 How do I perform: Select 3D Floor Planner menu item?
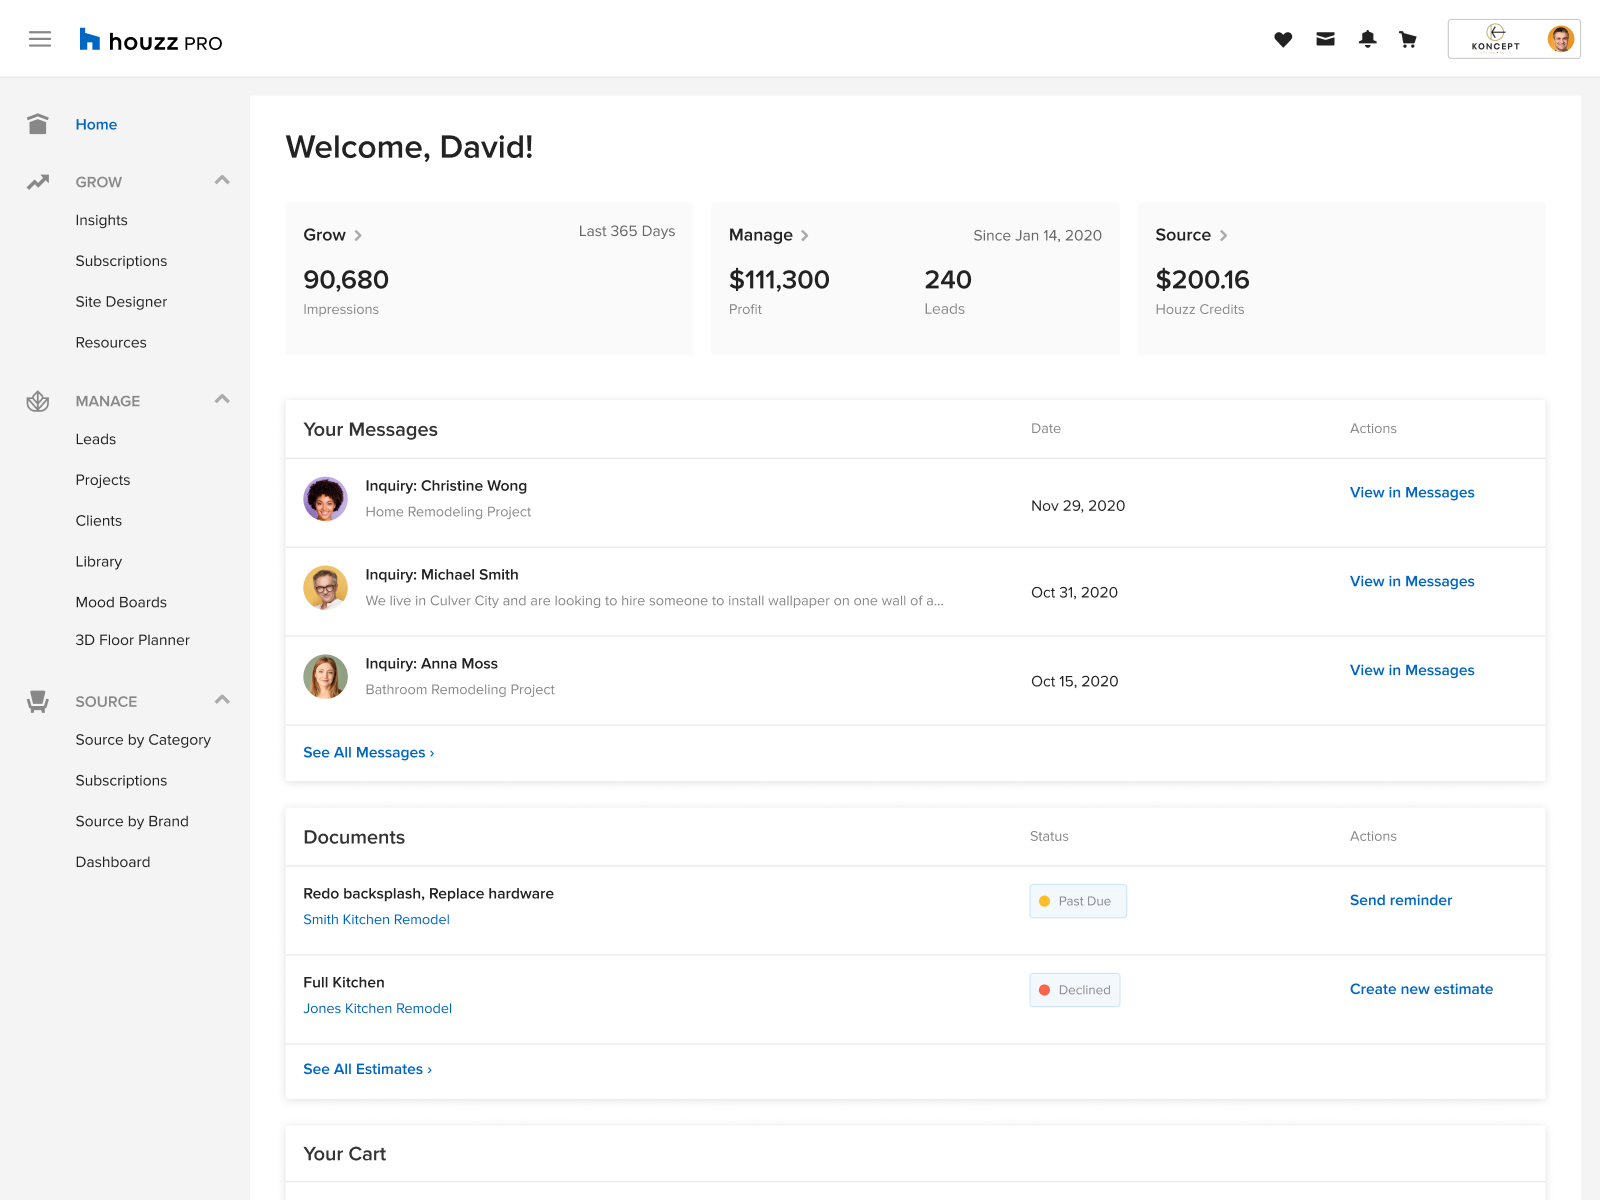pyautogui.click(x=132, y=640)
